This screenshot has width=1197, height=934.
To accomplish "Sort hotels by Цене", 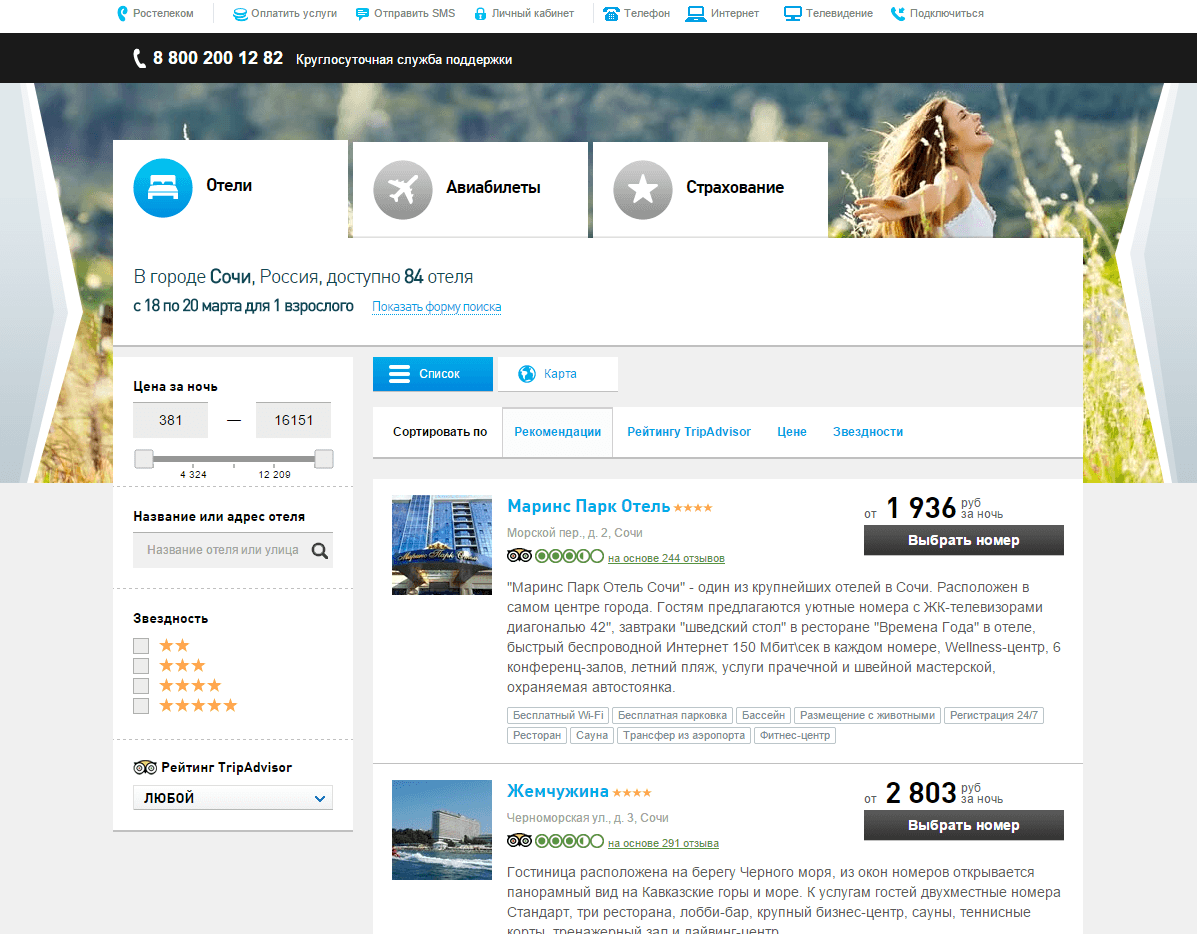I will pyautogui.click(x=792, y=432).
